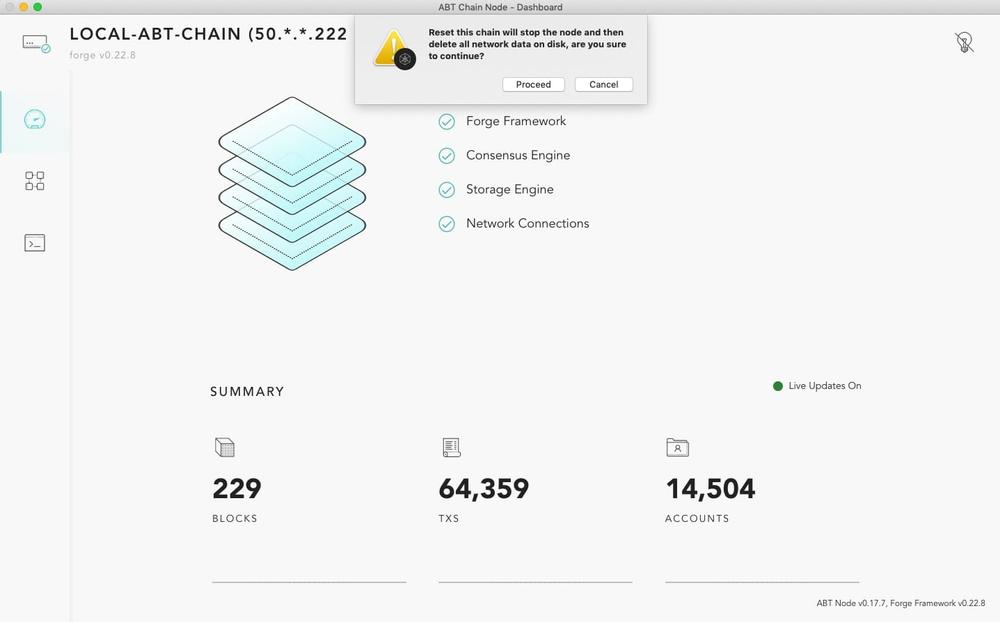
Task: Click the SUMMARY heading
Action: [247, 392]
